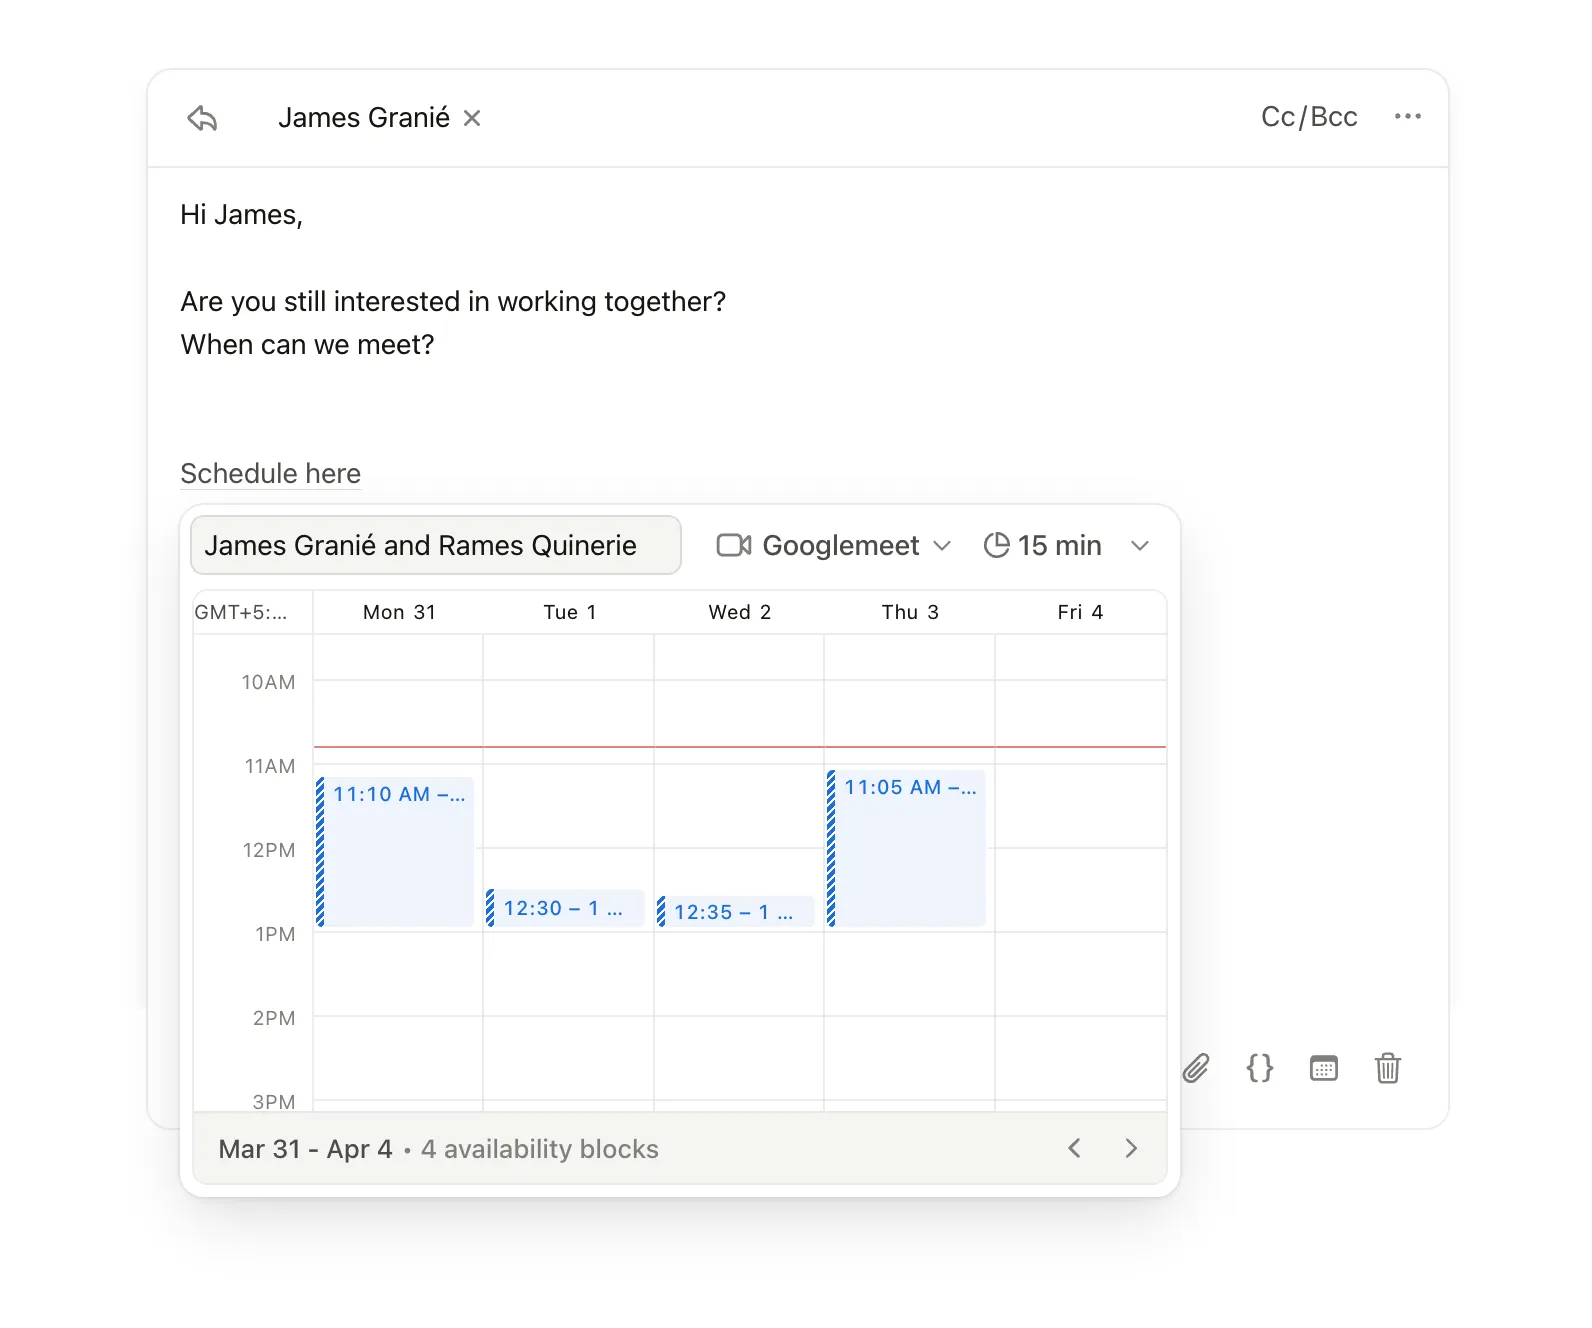Remove James Granié recipient chip
Viewport: 1592px width, 1328px height.
click(x=472, y=118)
